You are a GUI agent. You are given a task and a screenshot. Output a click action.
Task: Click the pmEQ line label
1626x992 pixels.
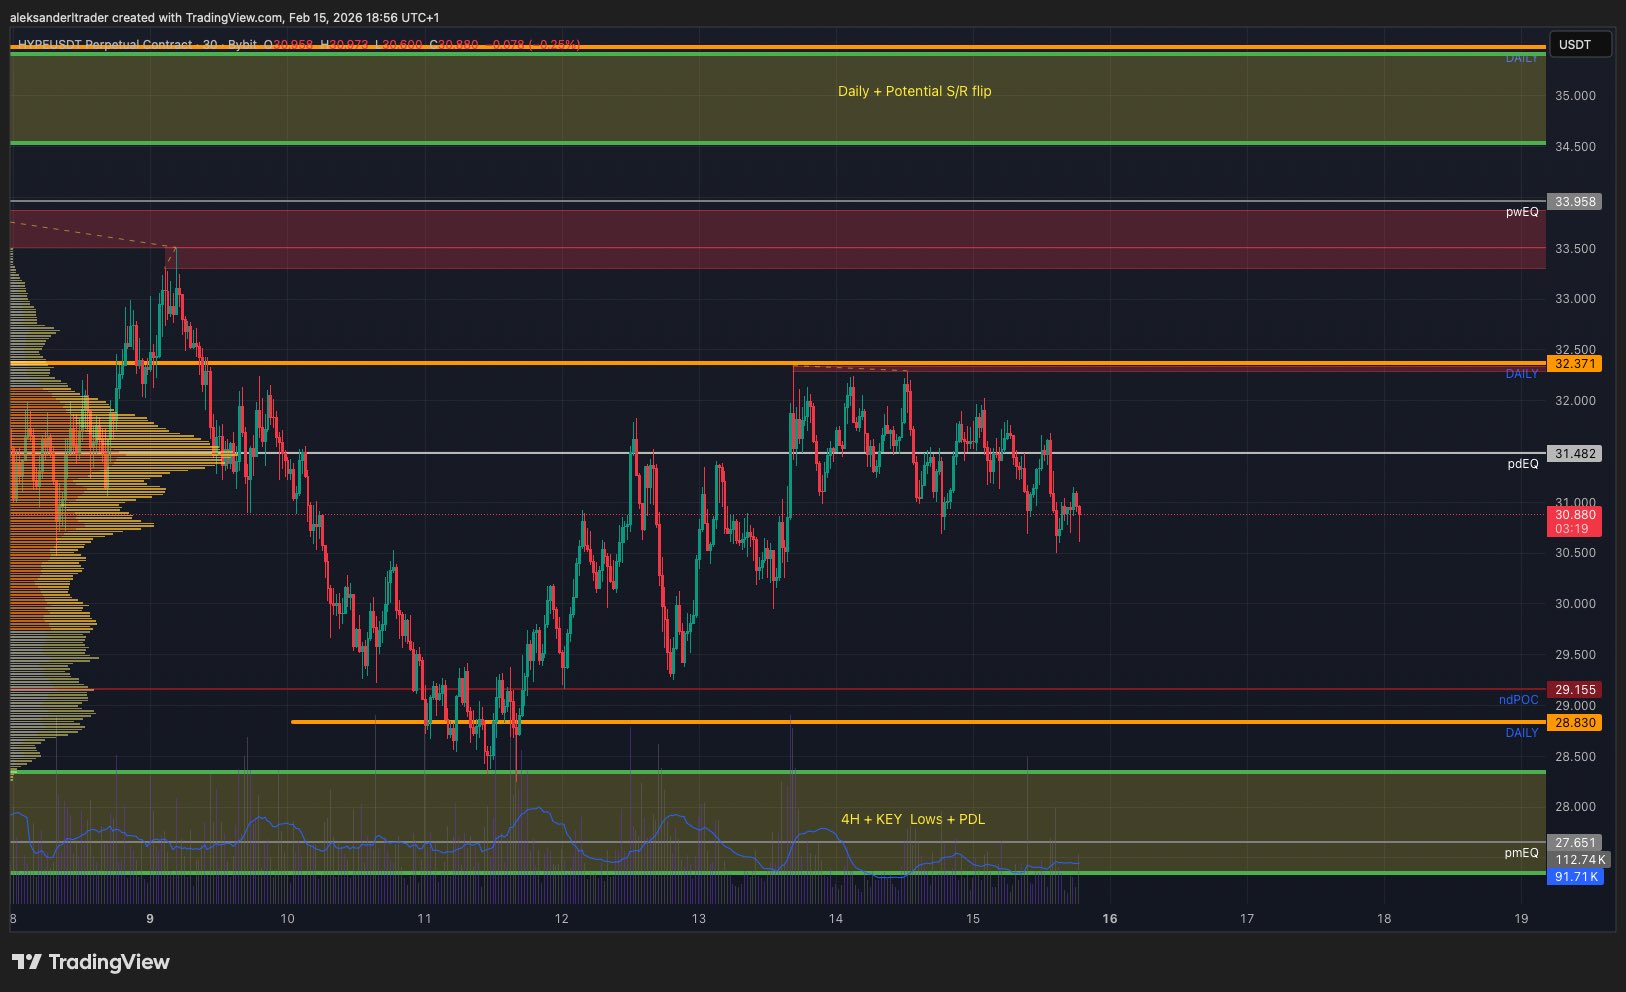coord(1521,853)
